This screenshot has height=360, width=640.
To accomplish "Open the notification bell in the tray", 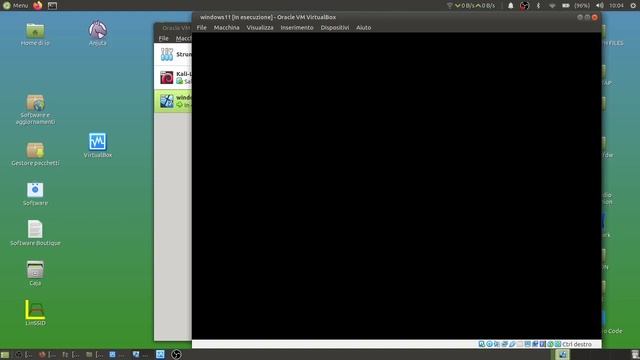I will [511, 6].
